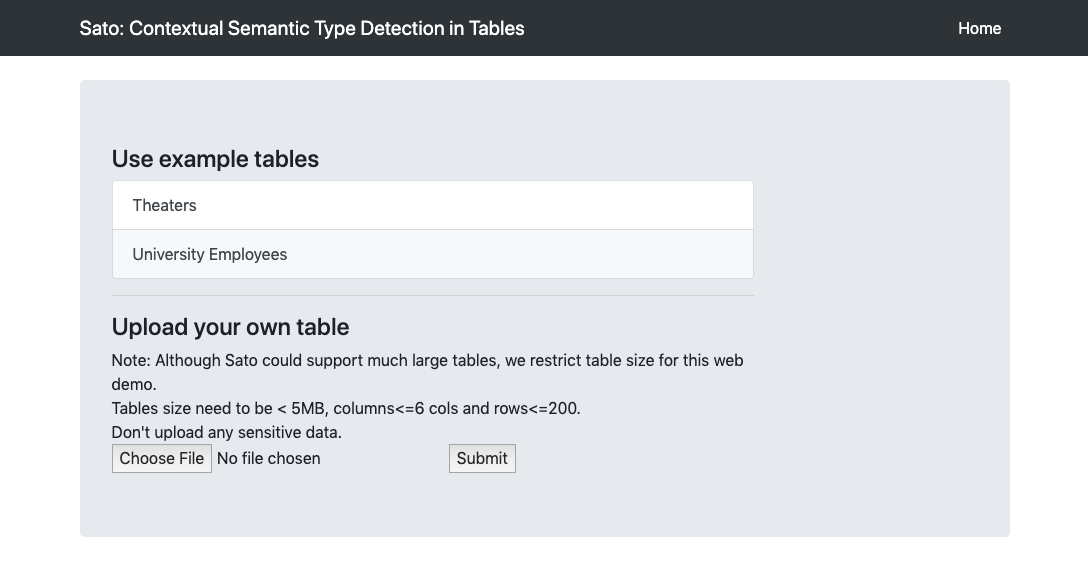Image resolution: width=1088 pixels, height=572 pixels.
Task: Click the 'Don't upload any sensitive data' text
Action: [226, 432]
